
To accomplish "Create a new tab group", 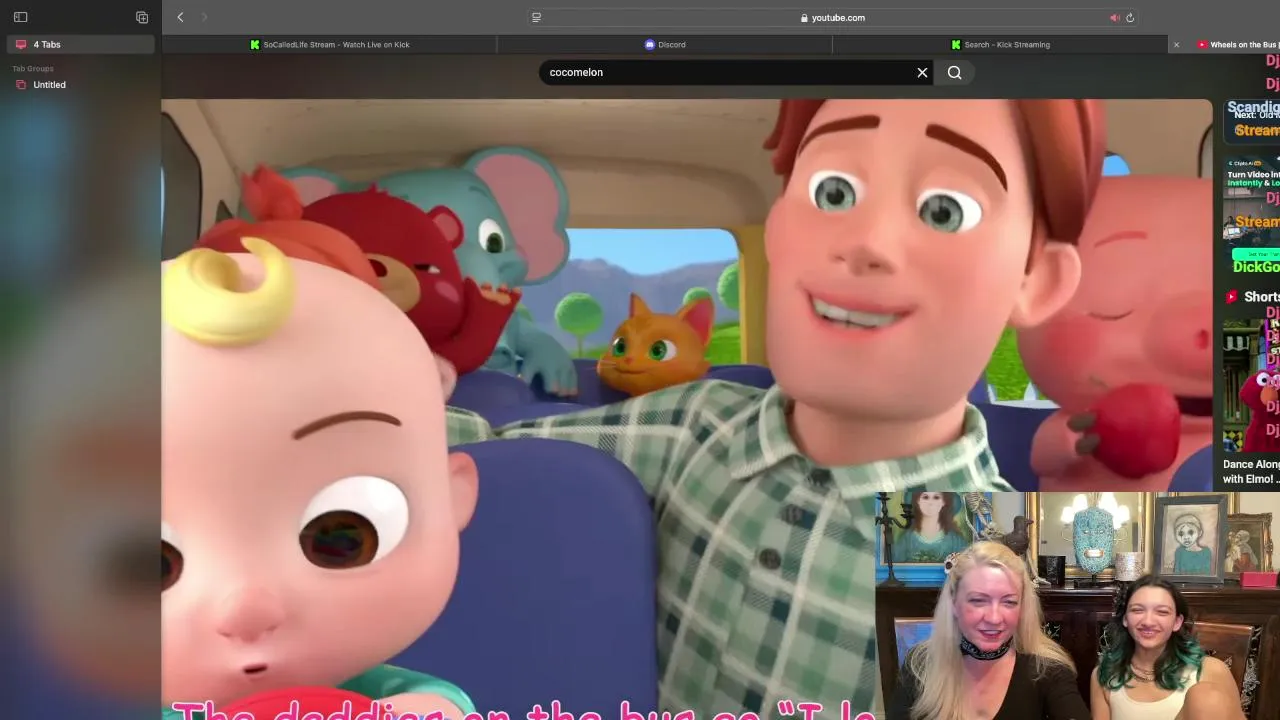I will pyautogui.click(x=142, y=17).
